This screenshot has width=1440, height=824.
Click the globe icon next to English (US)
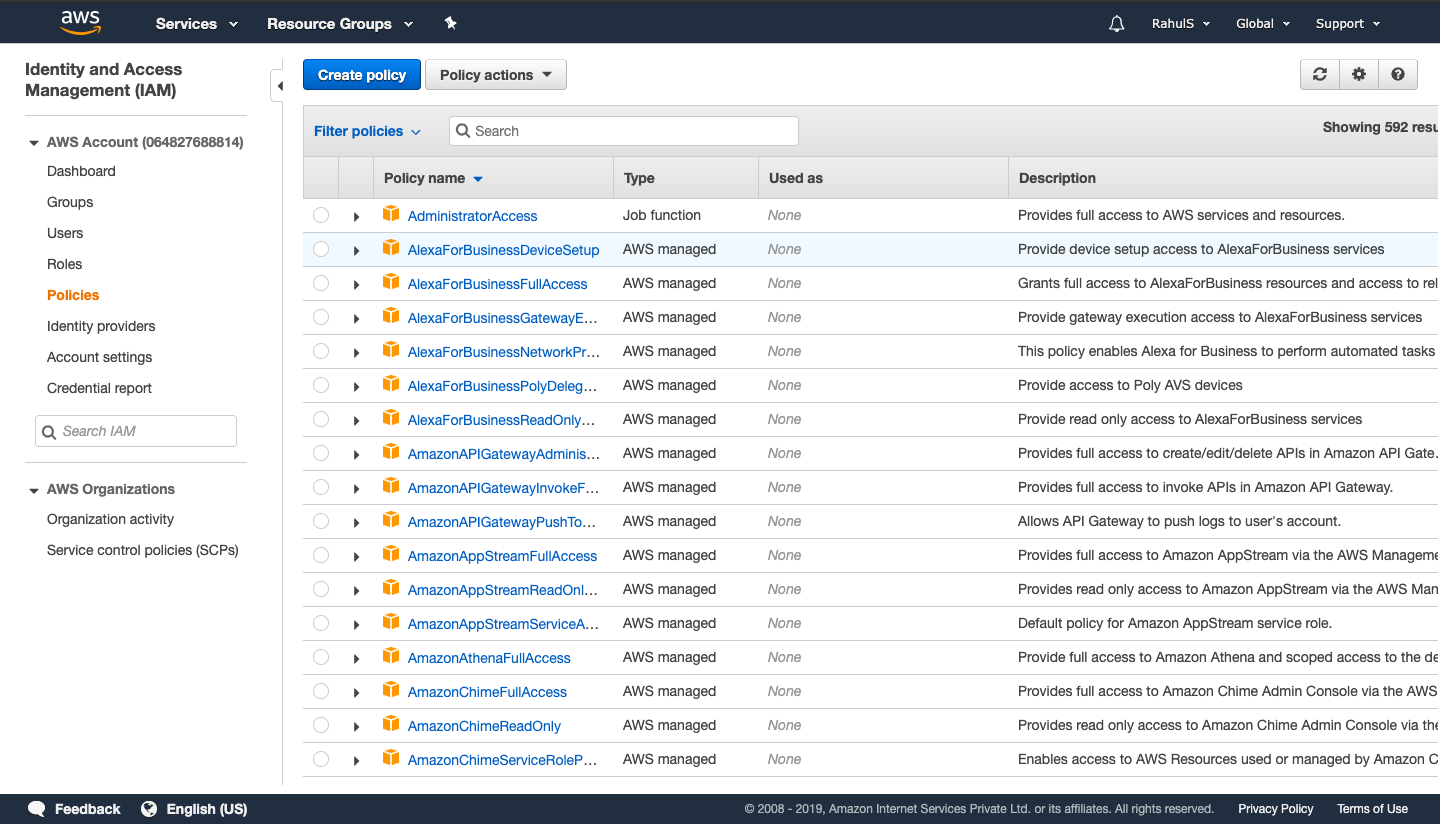tap(149, 808)
